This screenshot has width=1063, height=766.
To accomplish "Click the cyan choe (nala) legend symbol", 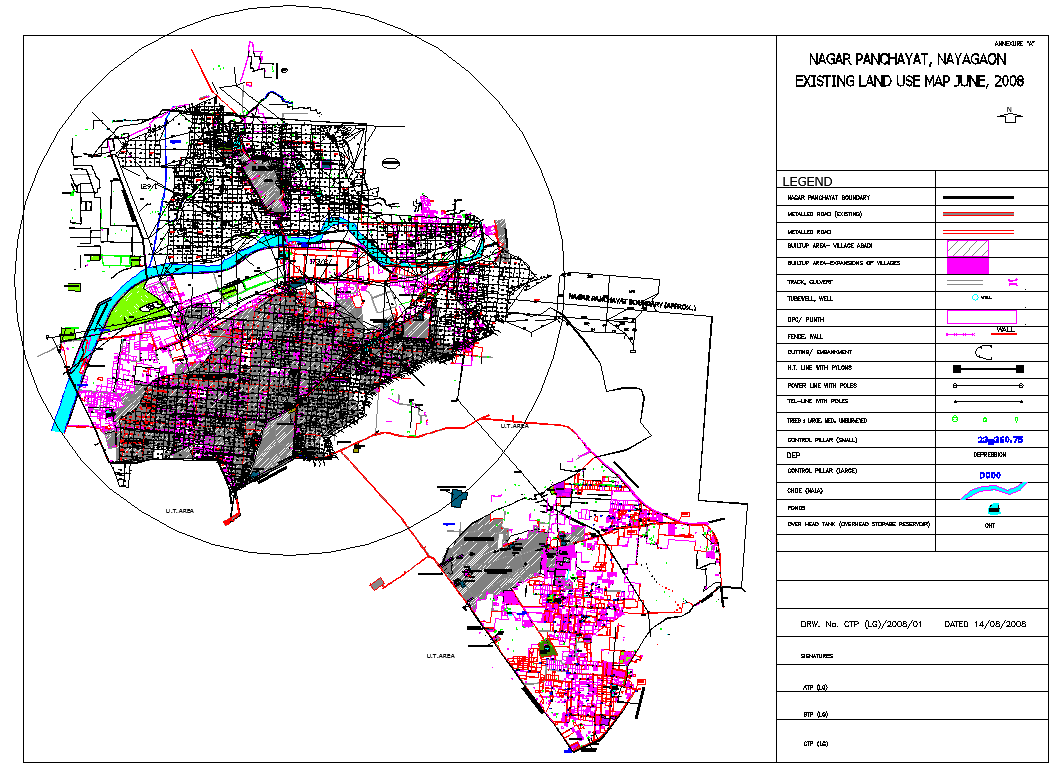I will click(992, 490).
